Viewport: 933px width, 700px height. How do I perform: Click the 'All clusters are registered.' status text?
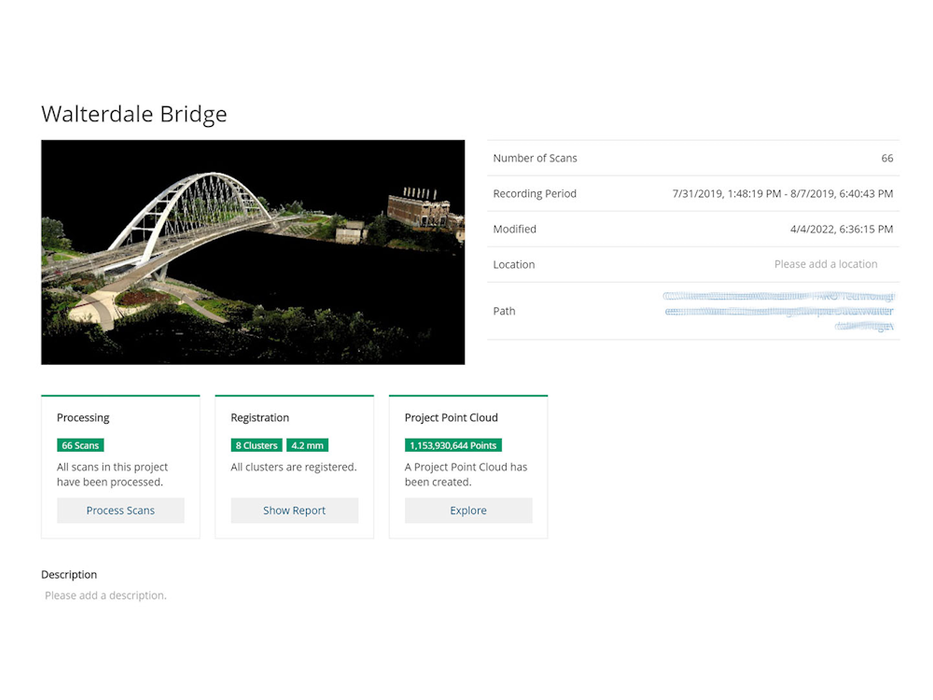294,467
